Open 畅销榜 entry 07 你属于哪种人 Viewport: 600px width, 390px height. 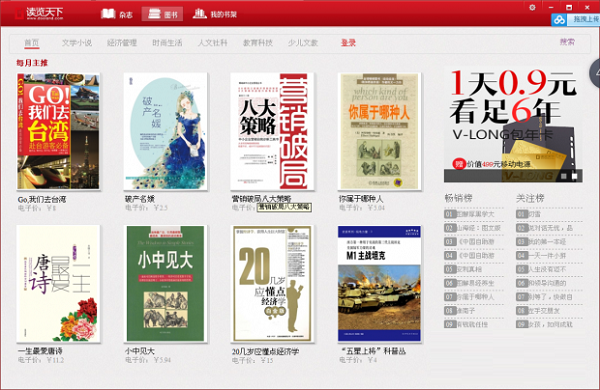[473, 297]
